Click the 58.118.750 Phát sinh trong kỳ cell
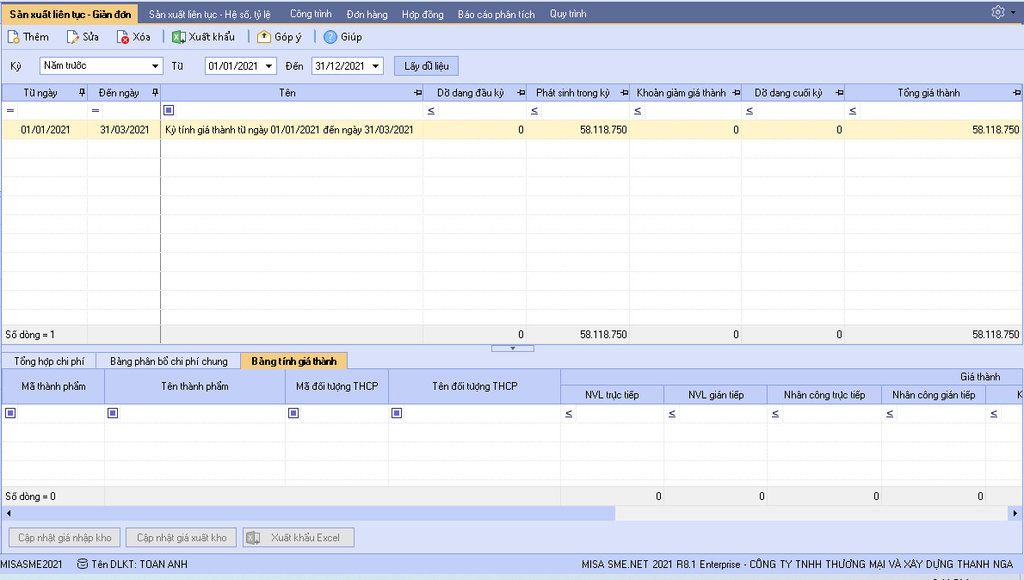The width and height of the screenshot is (1024, 580). pos(578,129)
